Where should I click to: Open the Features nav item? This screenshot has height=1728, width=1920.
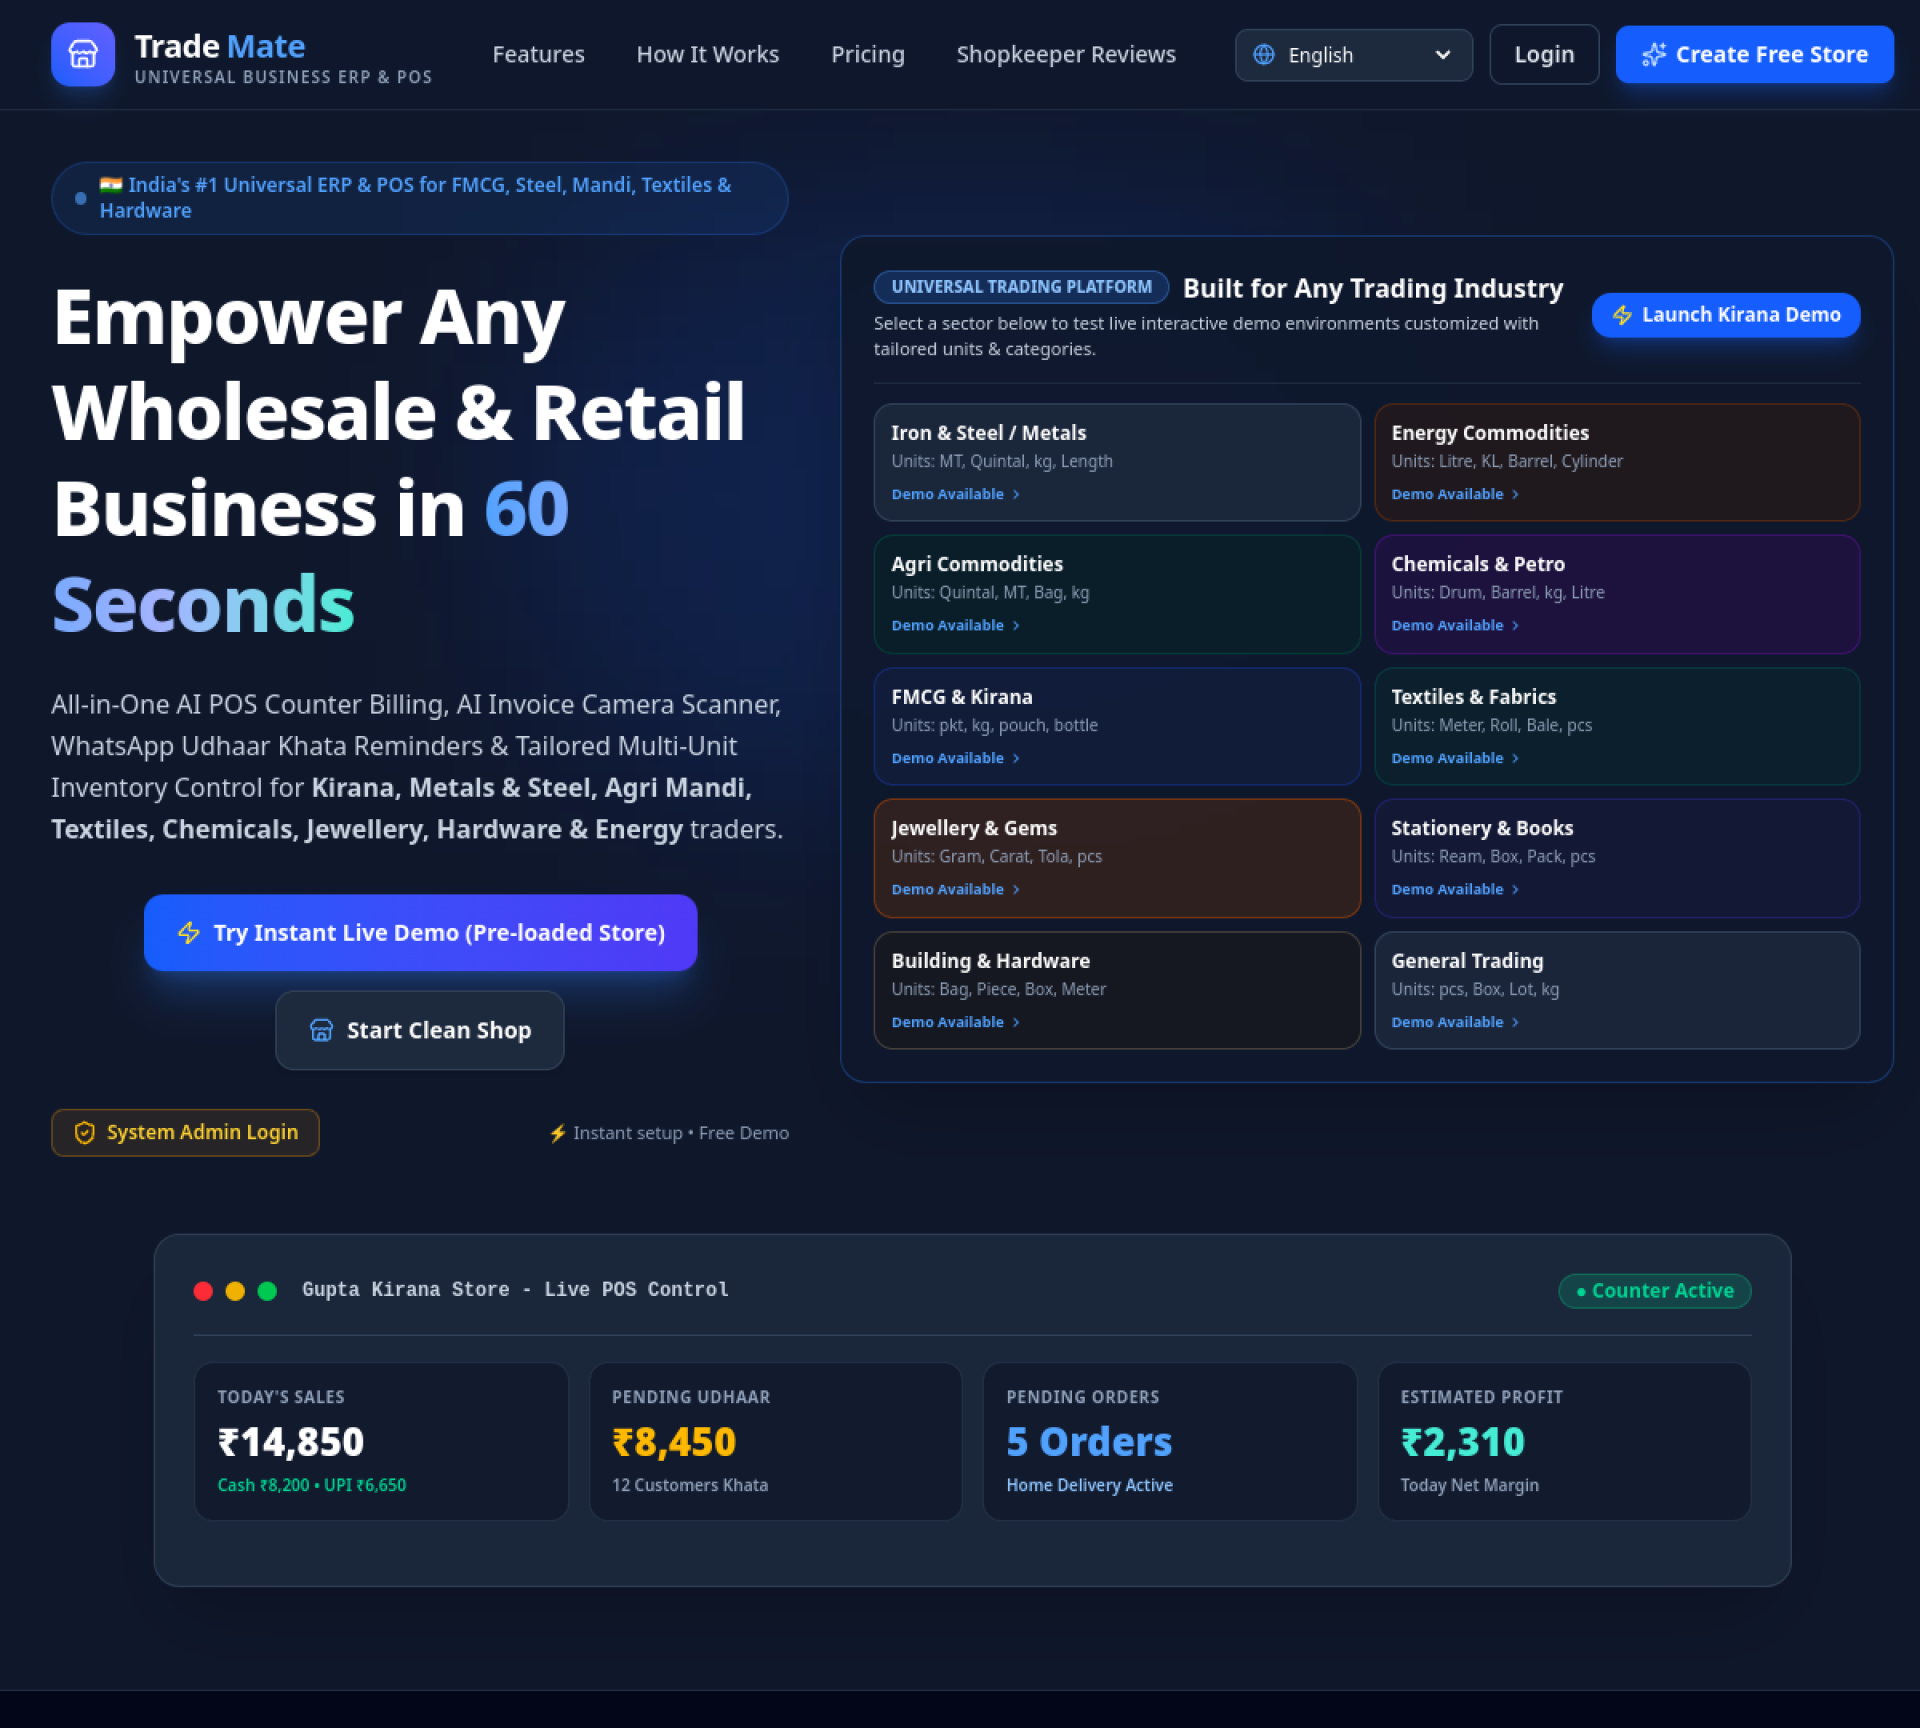[538, 54]
